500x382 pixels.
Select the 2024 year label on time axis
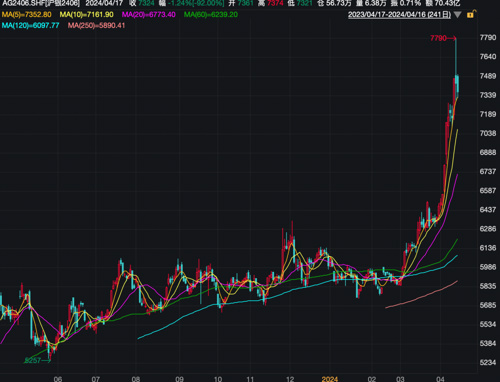coord(330,379)
